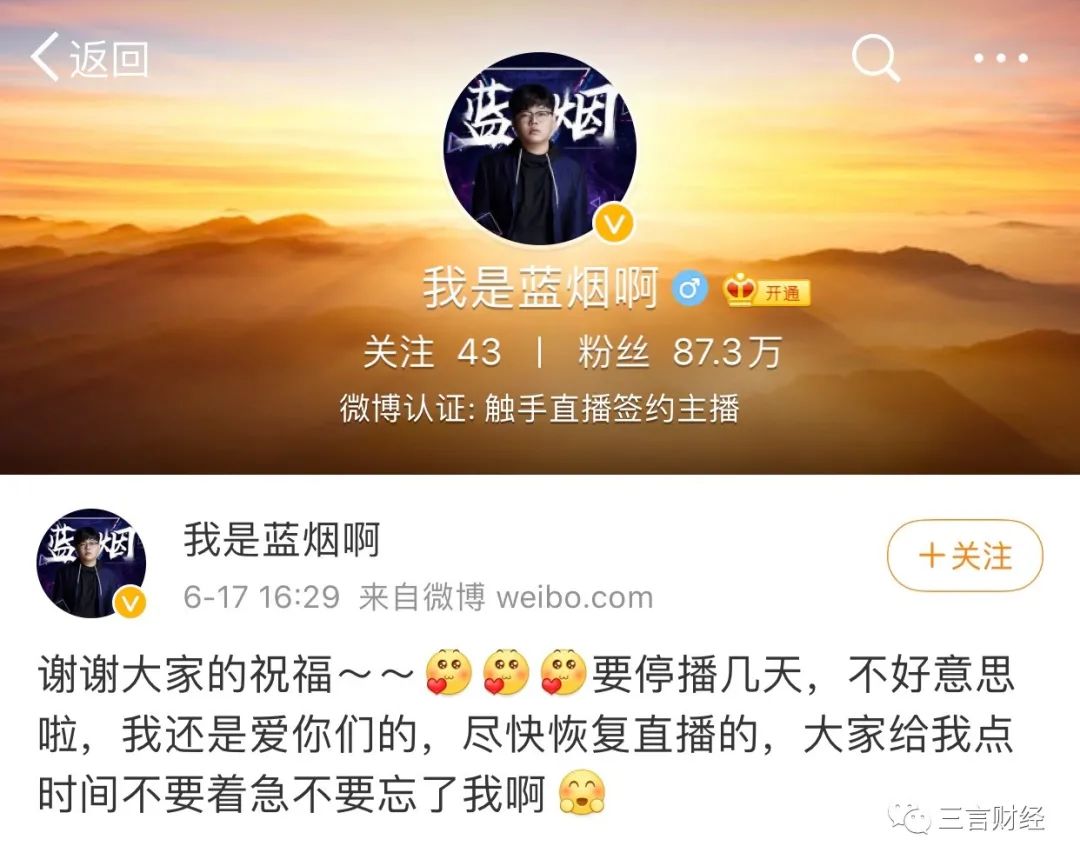The width and height of the screenshot is (1080, 866).
Task: Tap the small post author avatar
Action: 91,563
